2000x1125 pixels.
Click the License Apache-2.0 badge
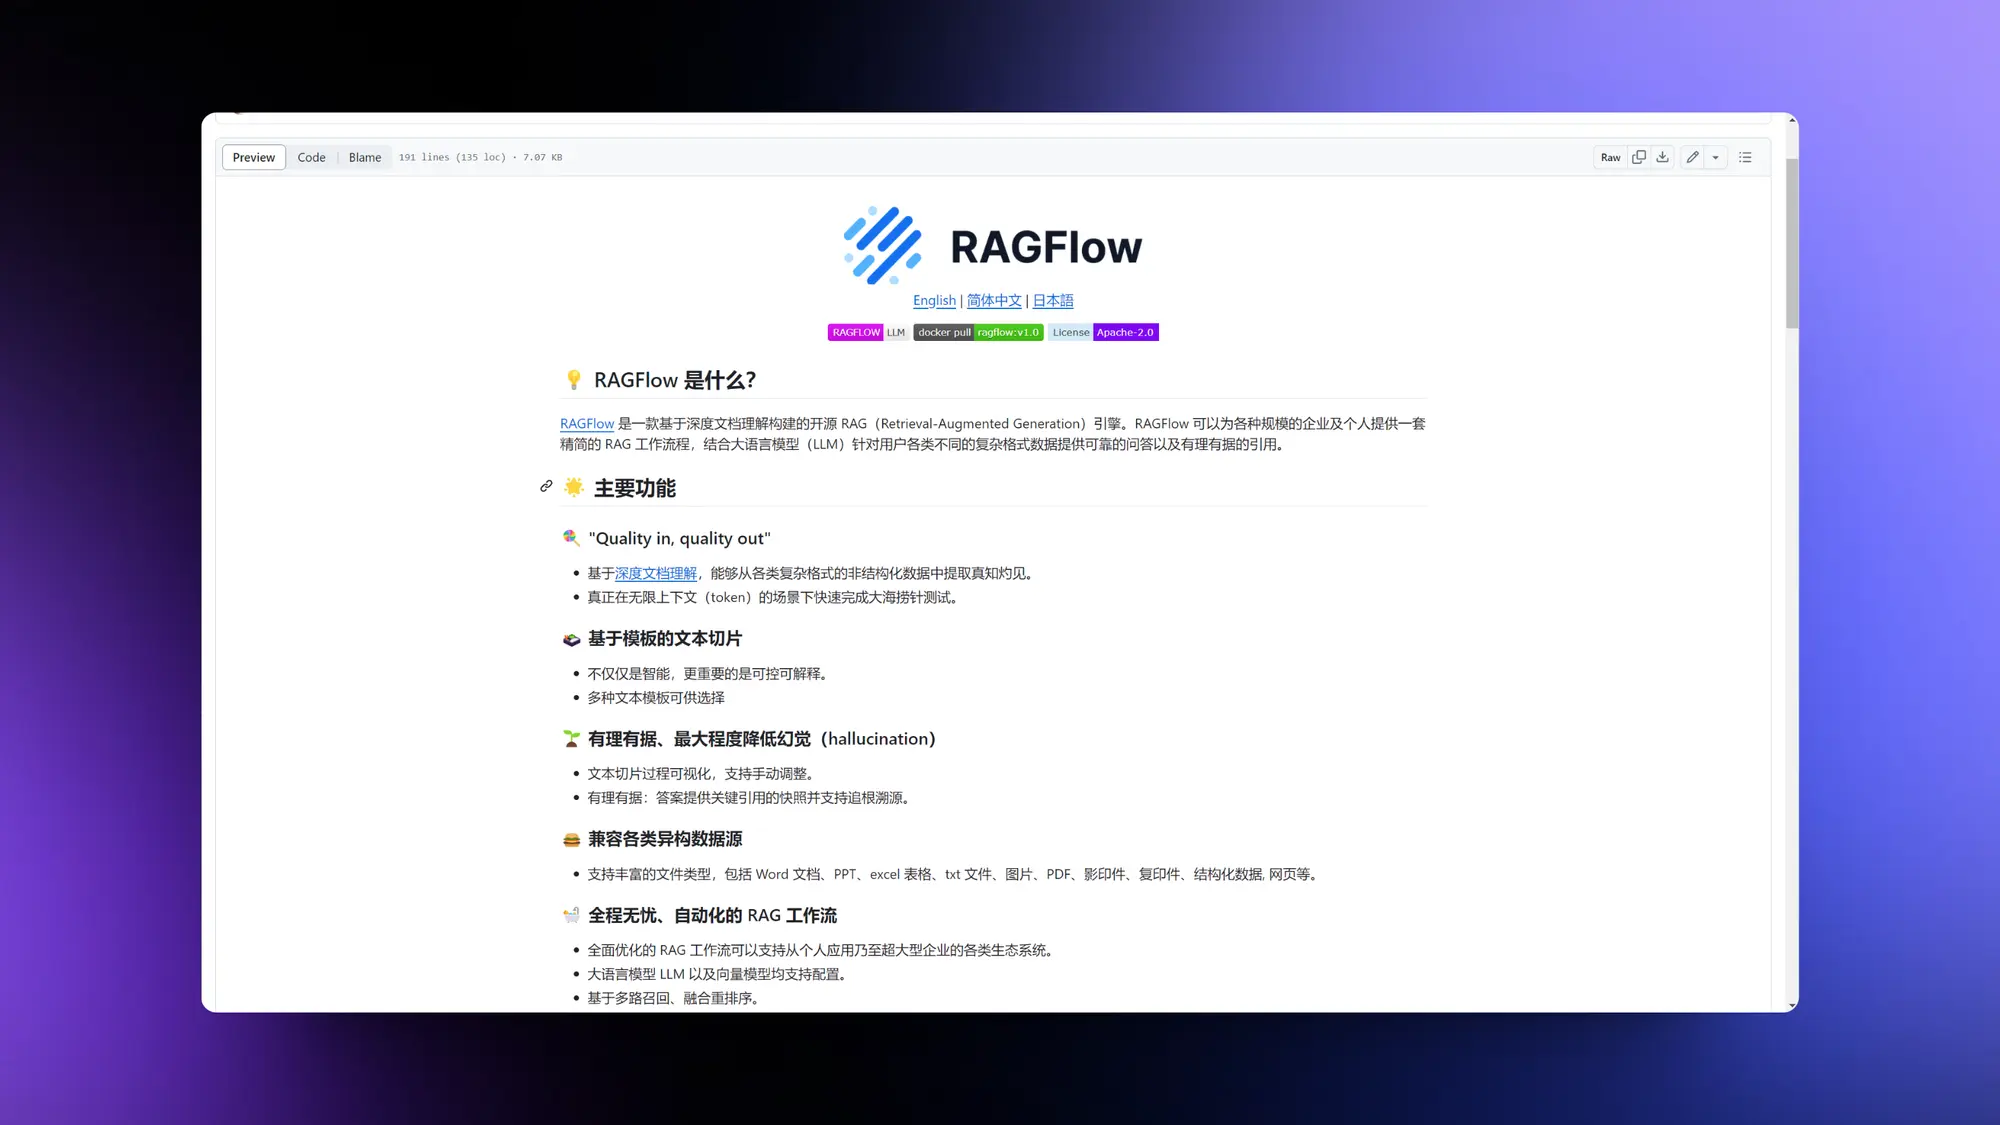coord(1103,332)
